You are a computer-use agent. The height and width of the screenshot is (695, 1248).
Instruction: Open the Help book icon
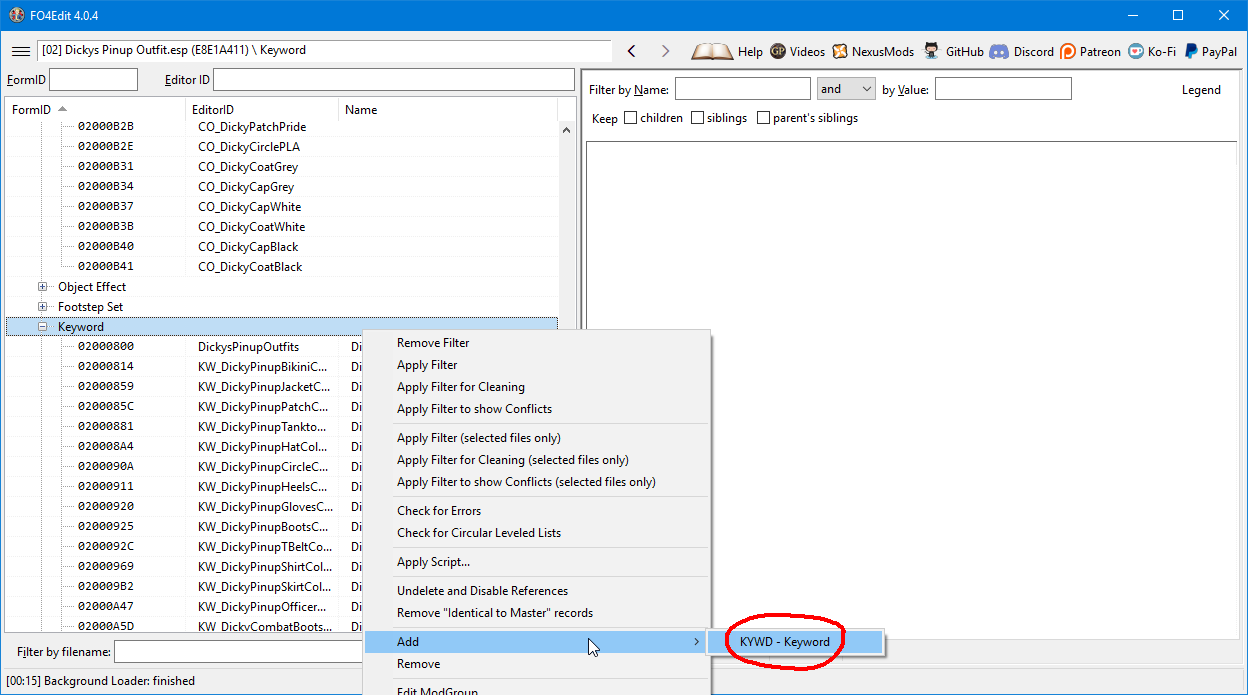point(712,51)
